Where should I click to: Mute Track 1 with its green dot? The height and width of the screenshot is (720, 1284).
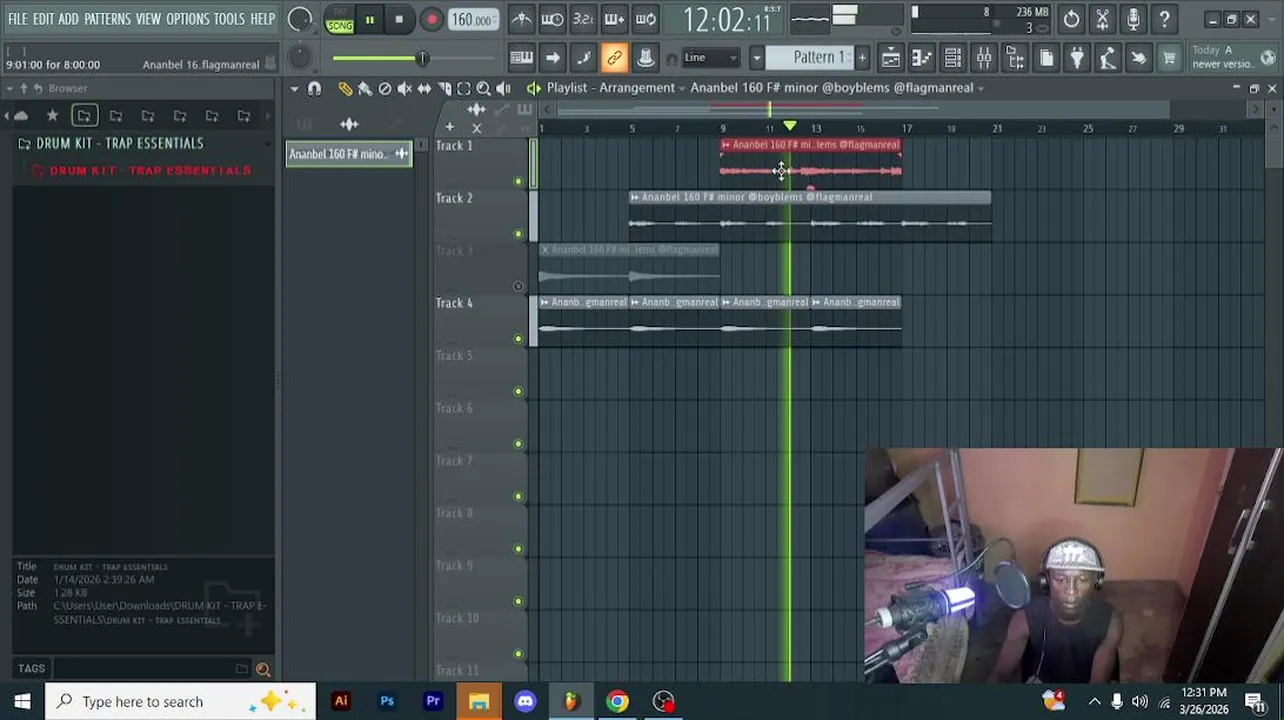[x=518, y=181]
